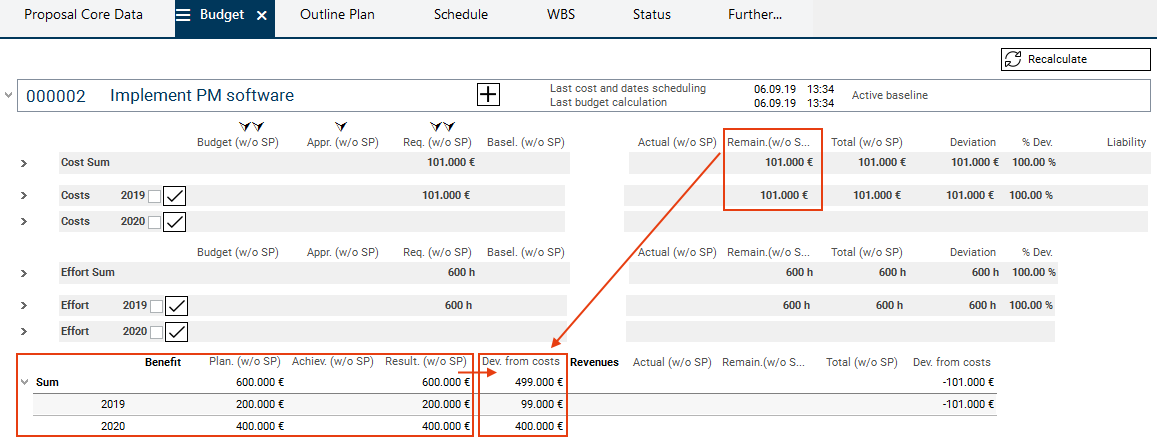Tick the small checkbox for Costs 2020
Image resolution: width=1157 pixels, height=440 pixels.
pyautogui.click(x=154, y=222)
